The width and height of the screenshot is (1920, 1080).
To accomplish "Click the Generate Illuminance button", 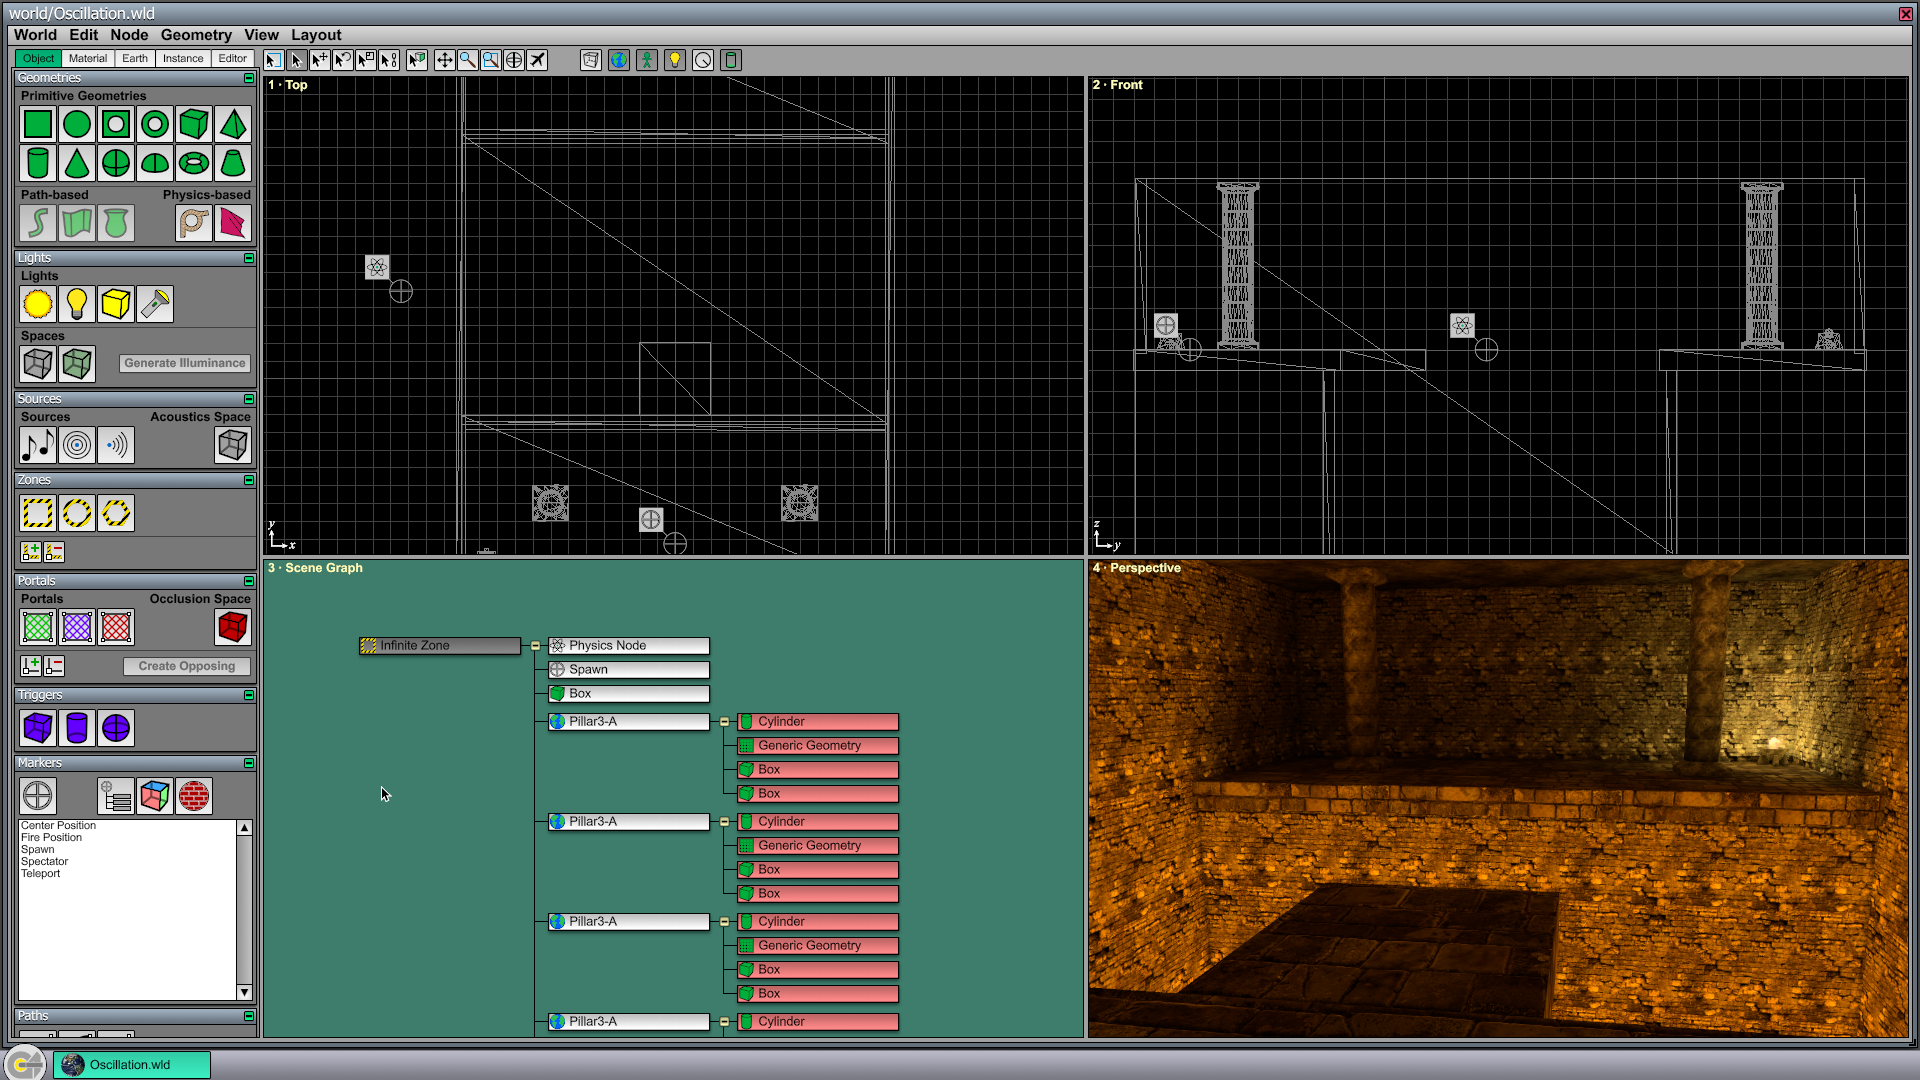I will 185,363.
